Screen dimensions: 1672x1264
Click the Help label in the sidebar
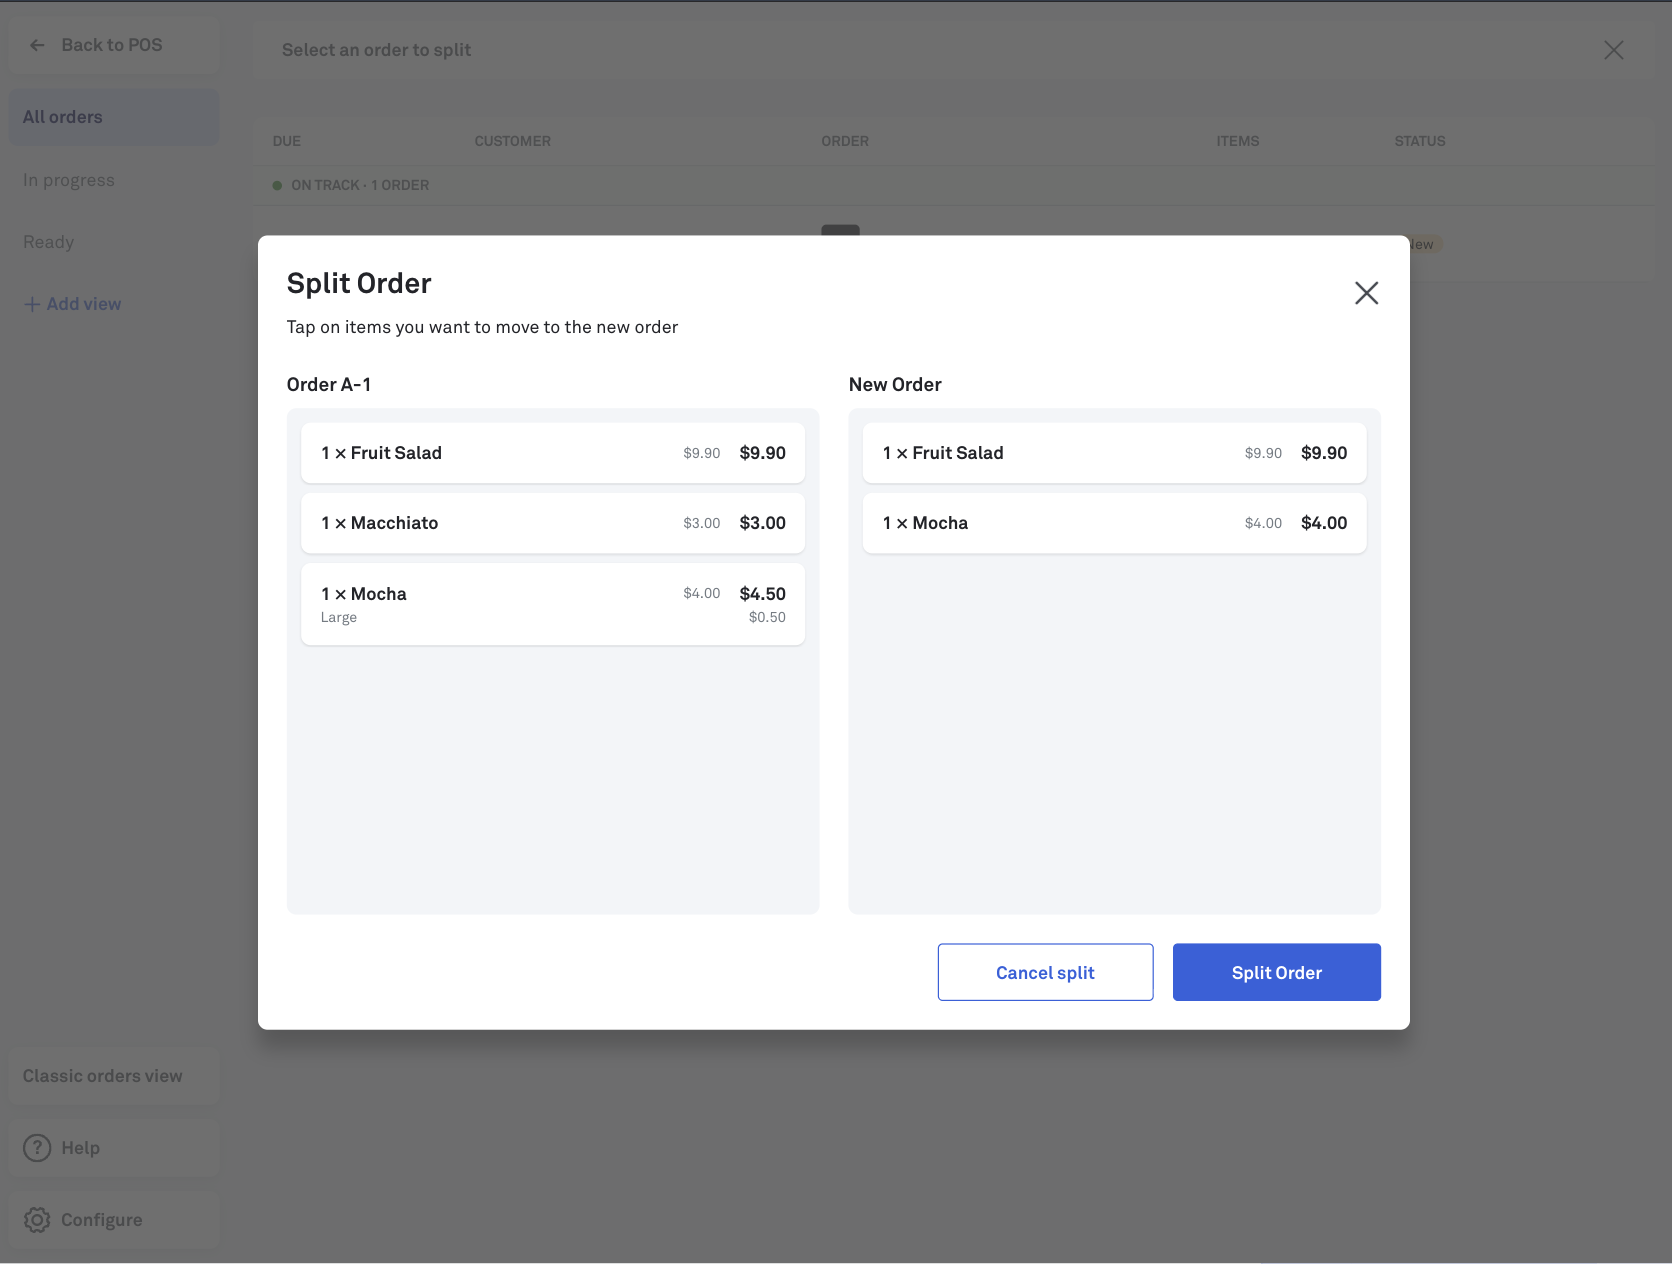click(81, 1148)
